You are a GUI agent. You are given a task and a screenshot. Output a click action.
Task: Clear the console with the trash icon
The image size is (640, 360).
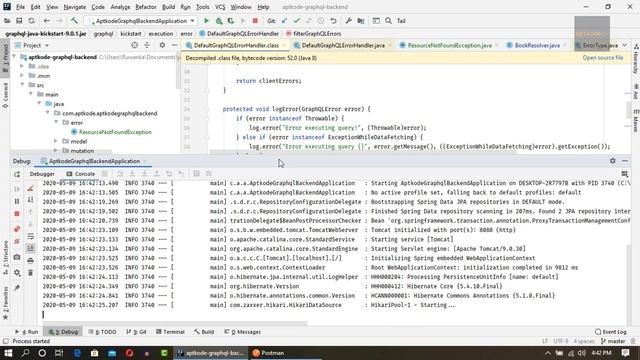[30, 273]
